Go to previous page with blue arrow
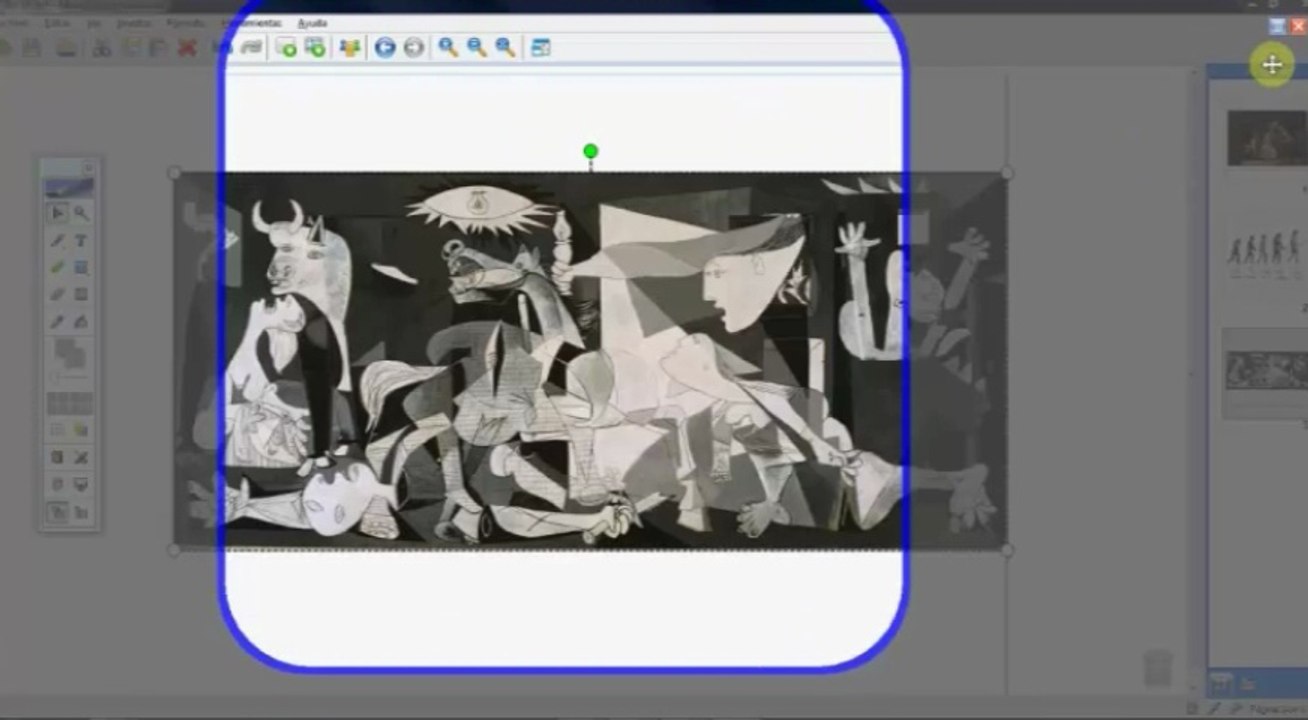 pyautogui.click(x=385, y=47)
